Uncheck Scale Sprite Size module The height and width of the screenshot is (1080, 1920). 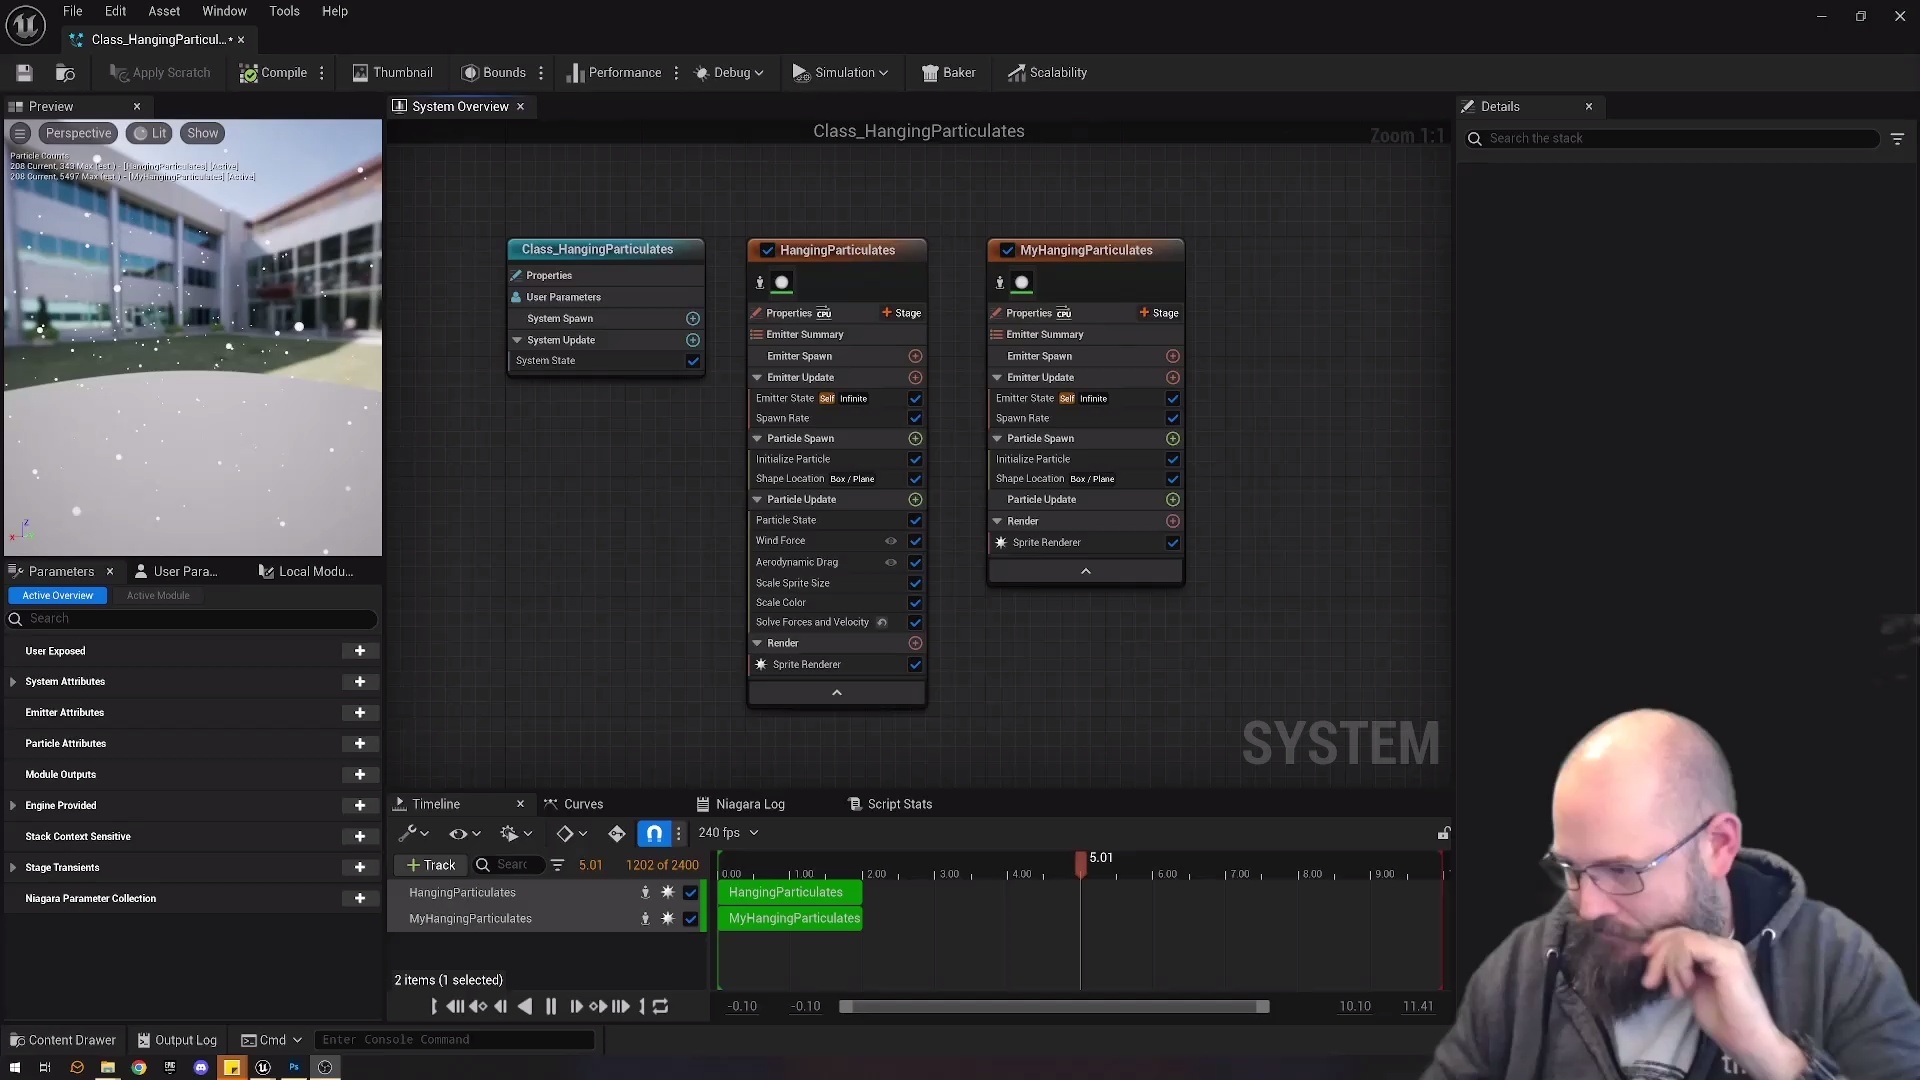click(x=915, y=583)
